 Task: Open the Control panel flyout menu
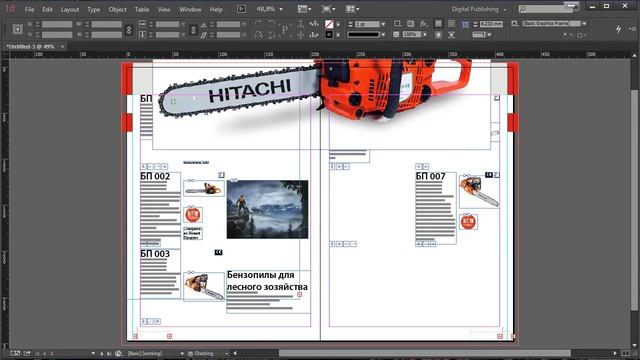click(632, 29)
